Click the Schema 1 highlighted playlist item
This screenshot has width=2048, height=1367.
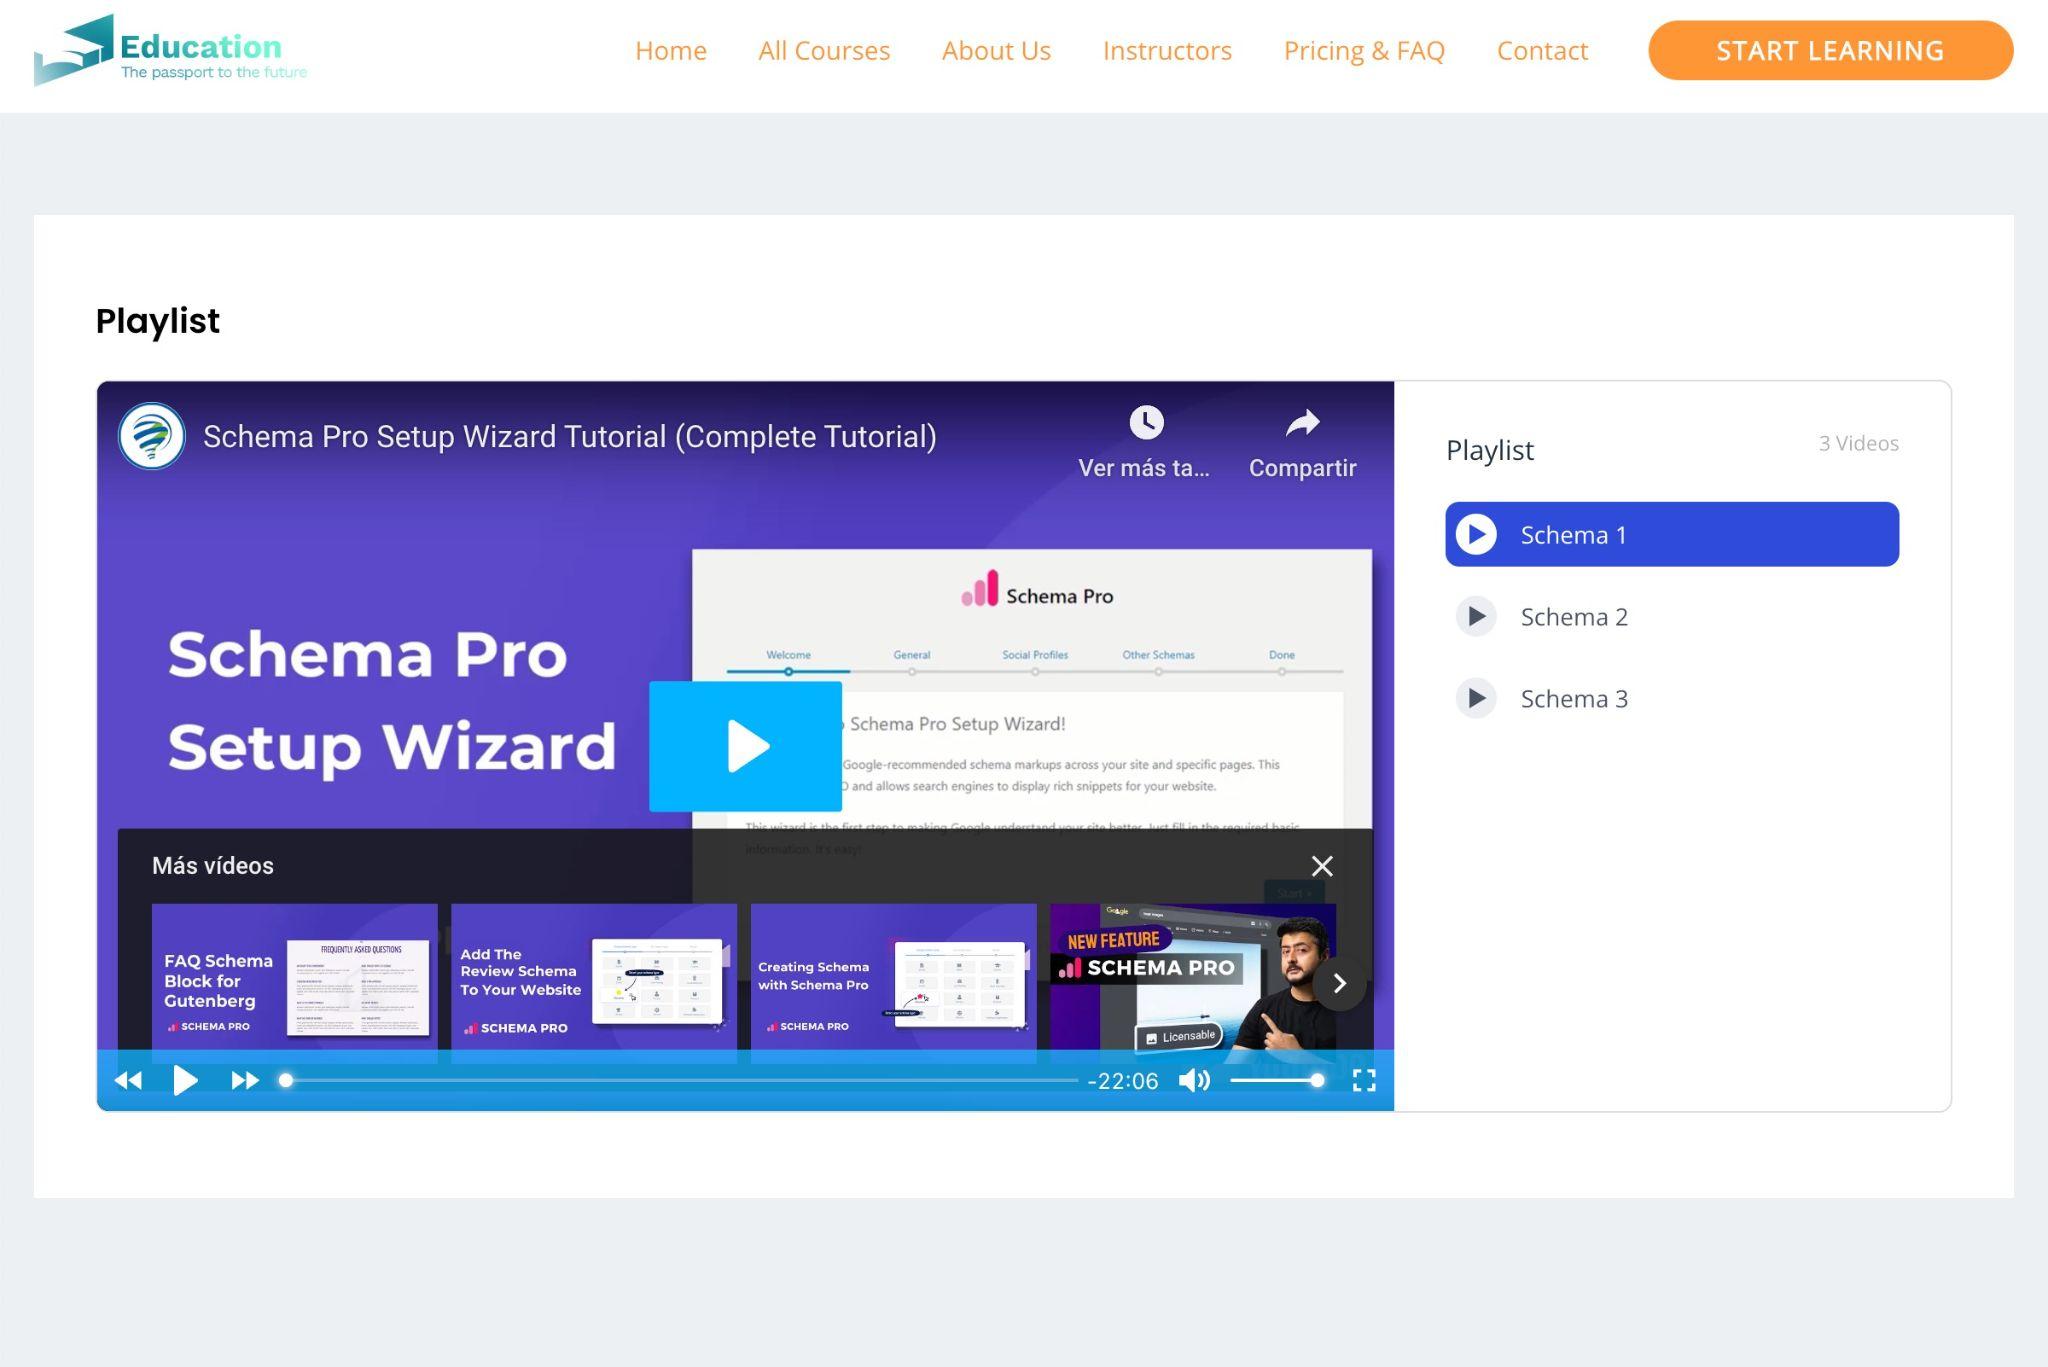click(1671, 534)
